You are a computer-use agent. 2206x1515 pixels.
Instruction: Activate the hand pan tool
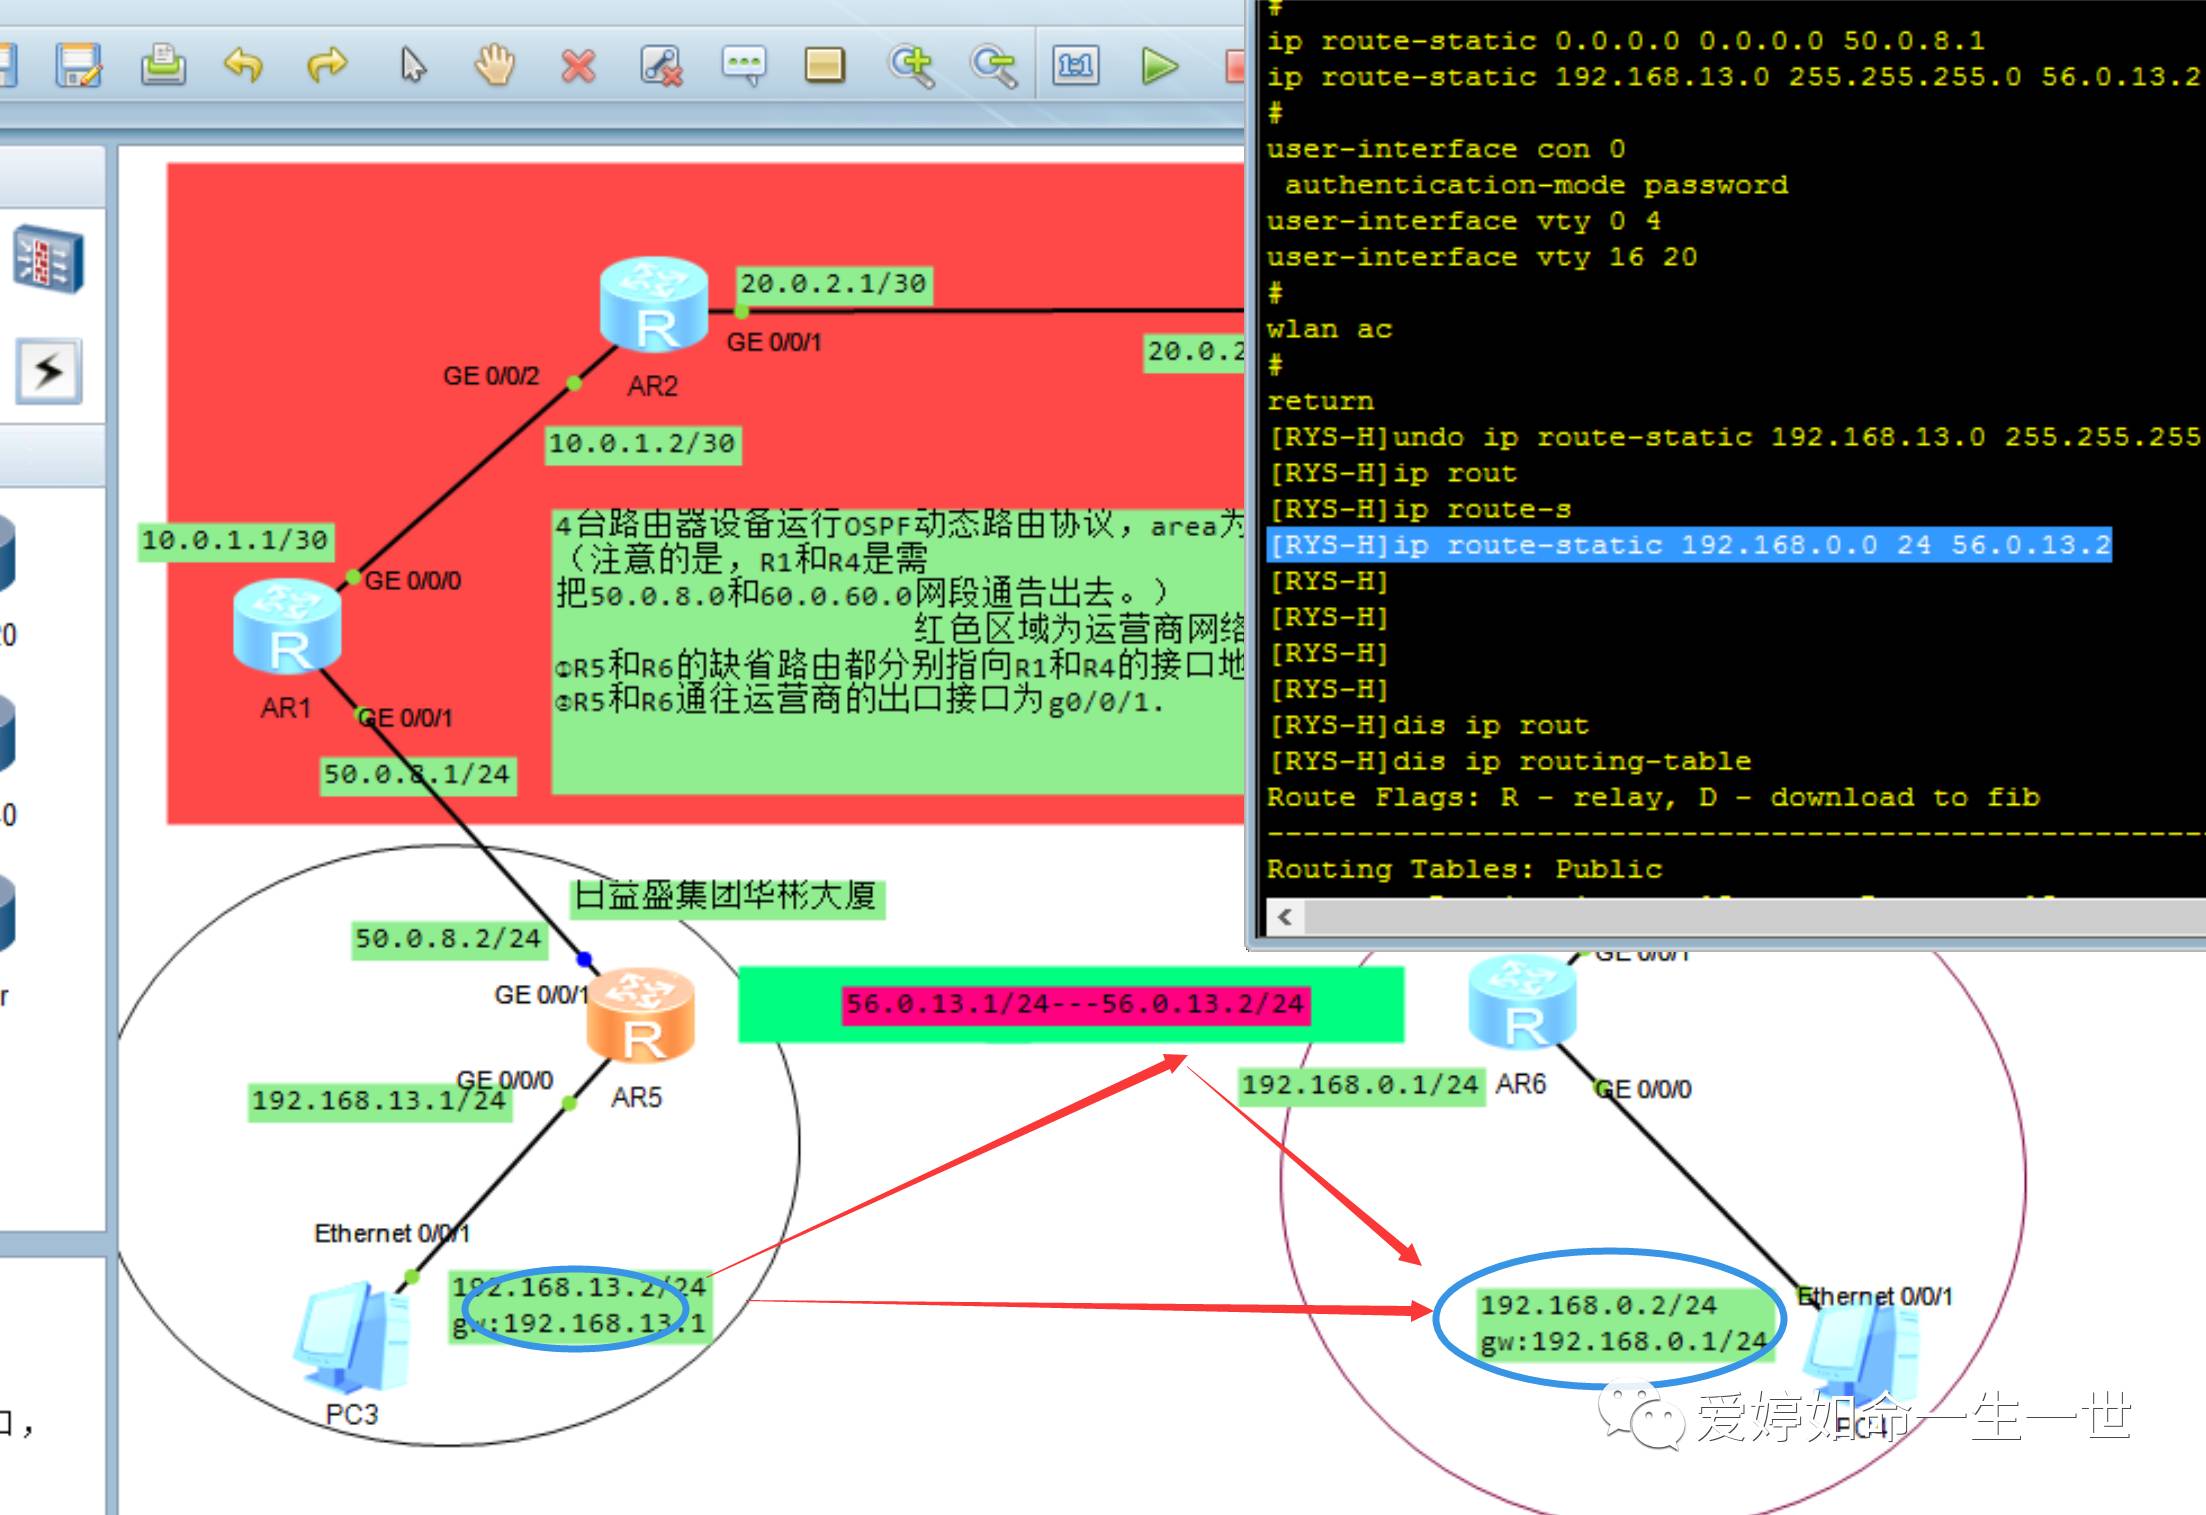(x=494, y=66)
